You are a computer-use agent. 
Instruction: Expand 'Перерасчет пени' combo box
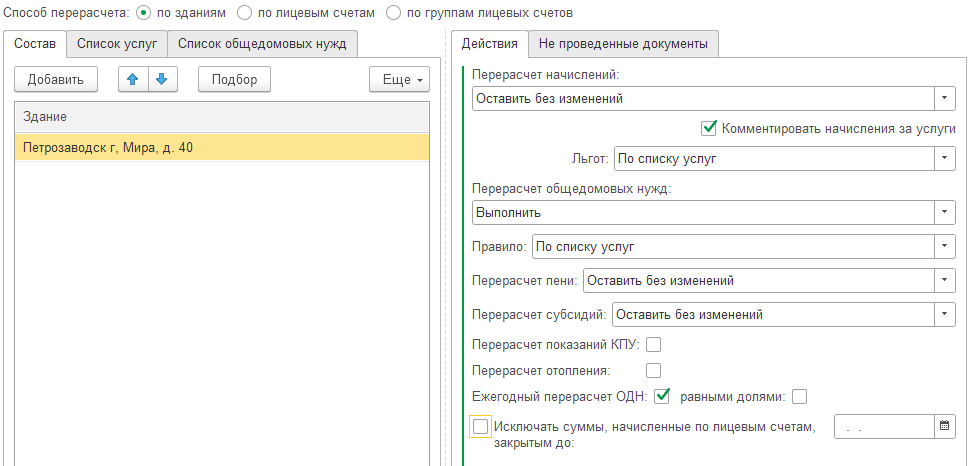(944, 280)
